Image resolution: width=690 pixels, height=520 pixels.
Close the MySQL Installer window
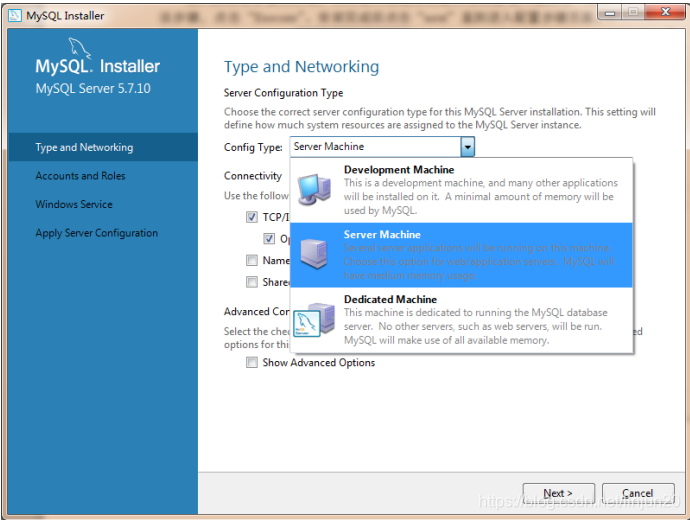[664, 12]
